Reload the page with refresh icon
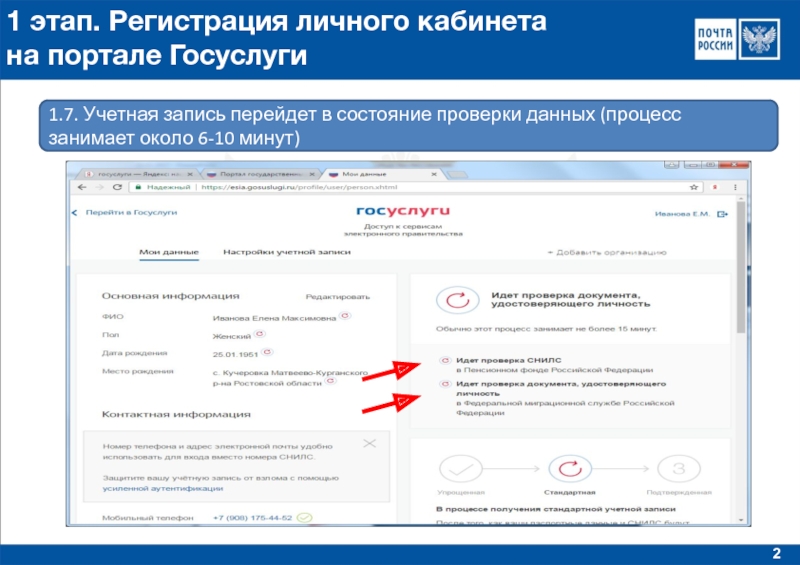The image size is (800, 565). (117, 187)
